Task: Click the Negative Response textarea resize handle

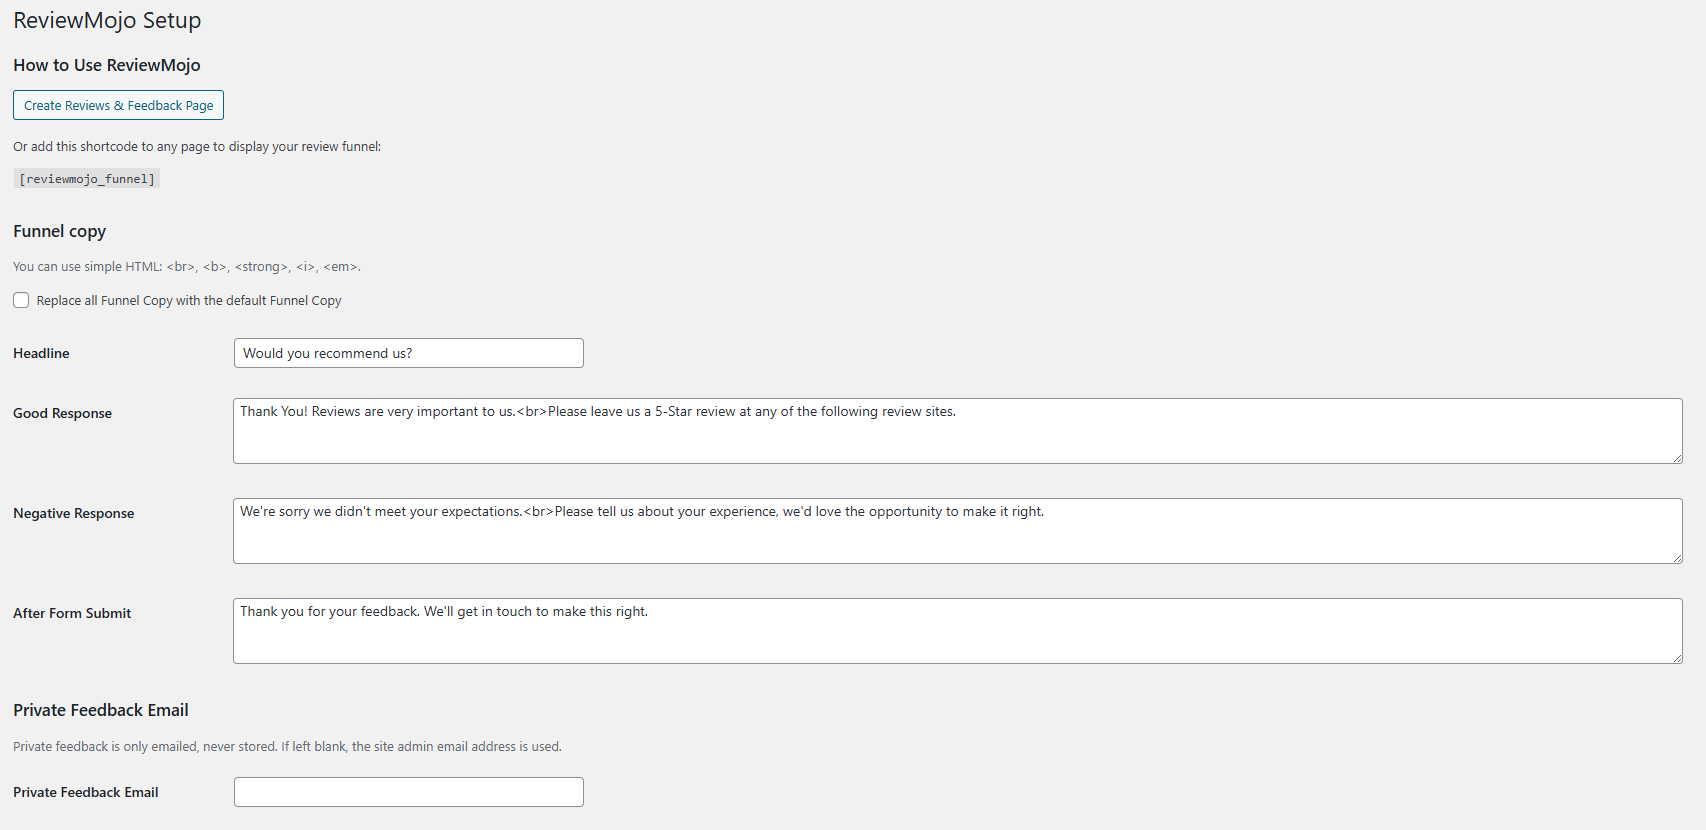Action: click(x=1677, y=558)
